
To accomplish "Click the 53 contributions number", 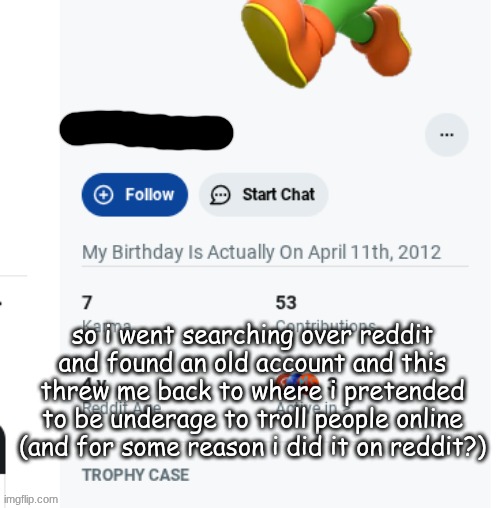I will tap(286, 303).
